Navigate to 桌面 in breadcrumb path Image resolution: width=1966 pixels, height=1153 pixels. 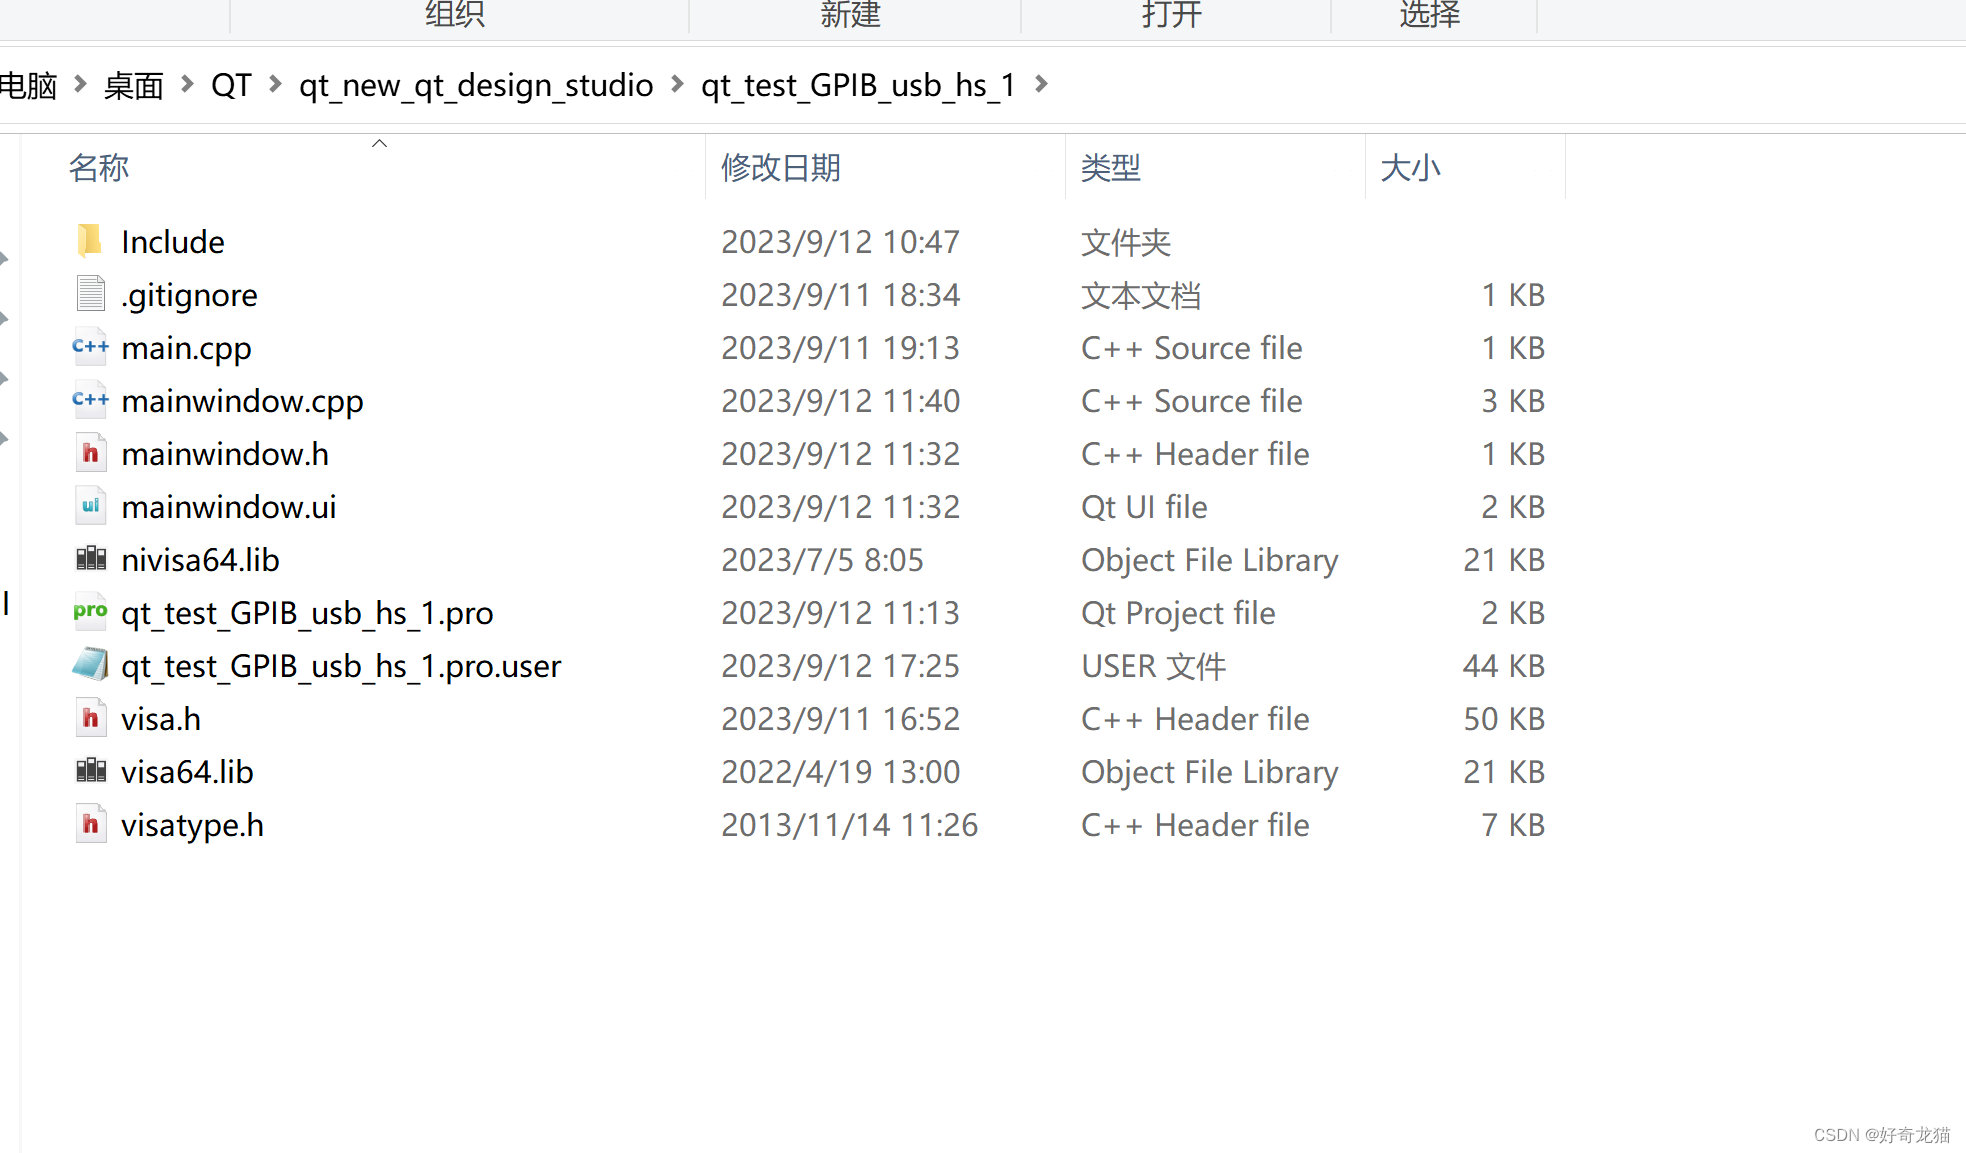pyautogui.click(x=133, y=85)
